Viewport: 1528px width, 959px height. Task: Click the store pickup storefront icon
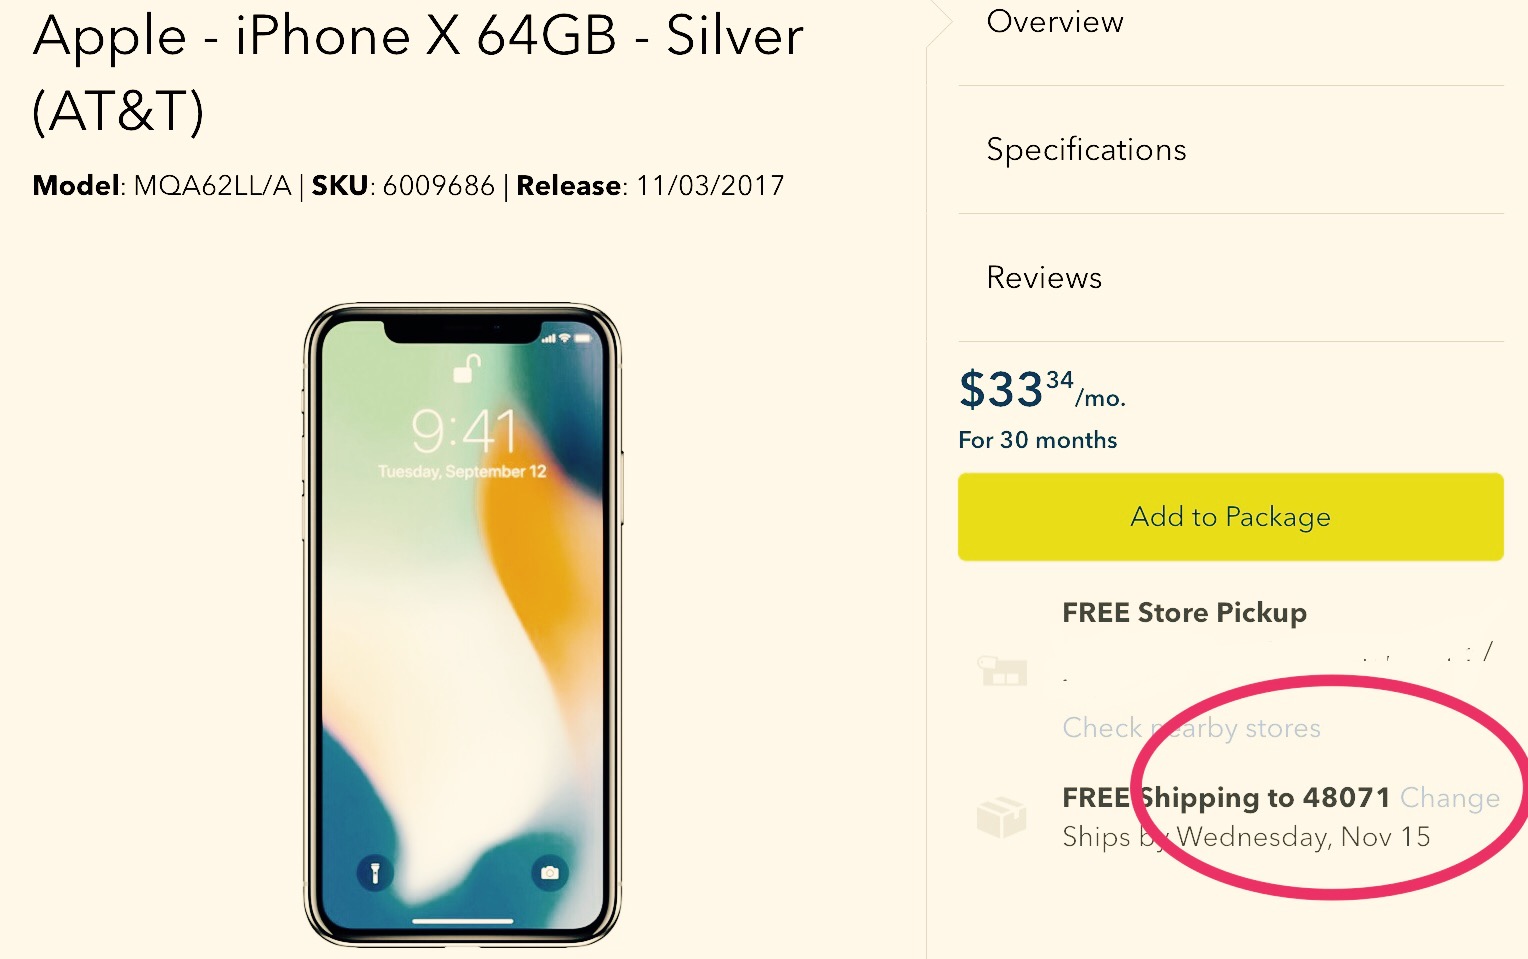tap(1003, 671)
